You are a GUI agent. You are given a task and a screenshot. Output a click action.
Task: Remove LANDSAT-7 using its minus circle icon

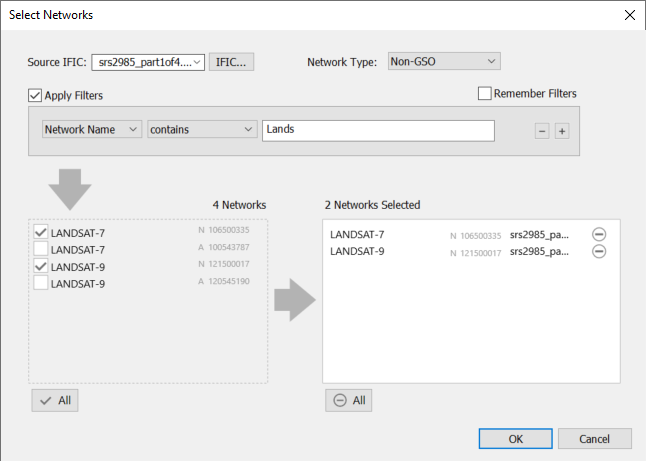(x=599, y=234)
